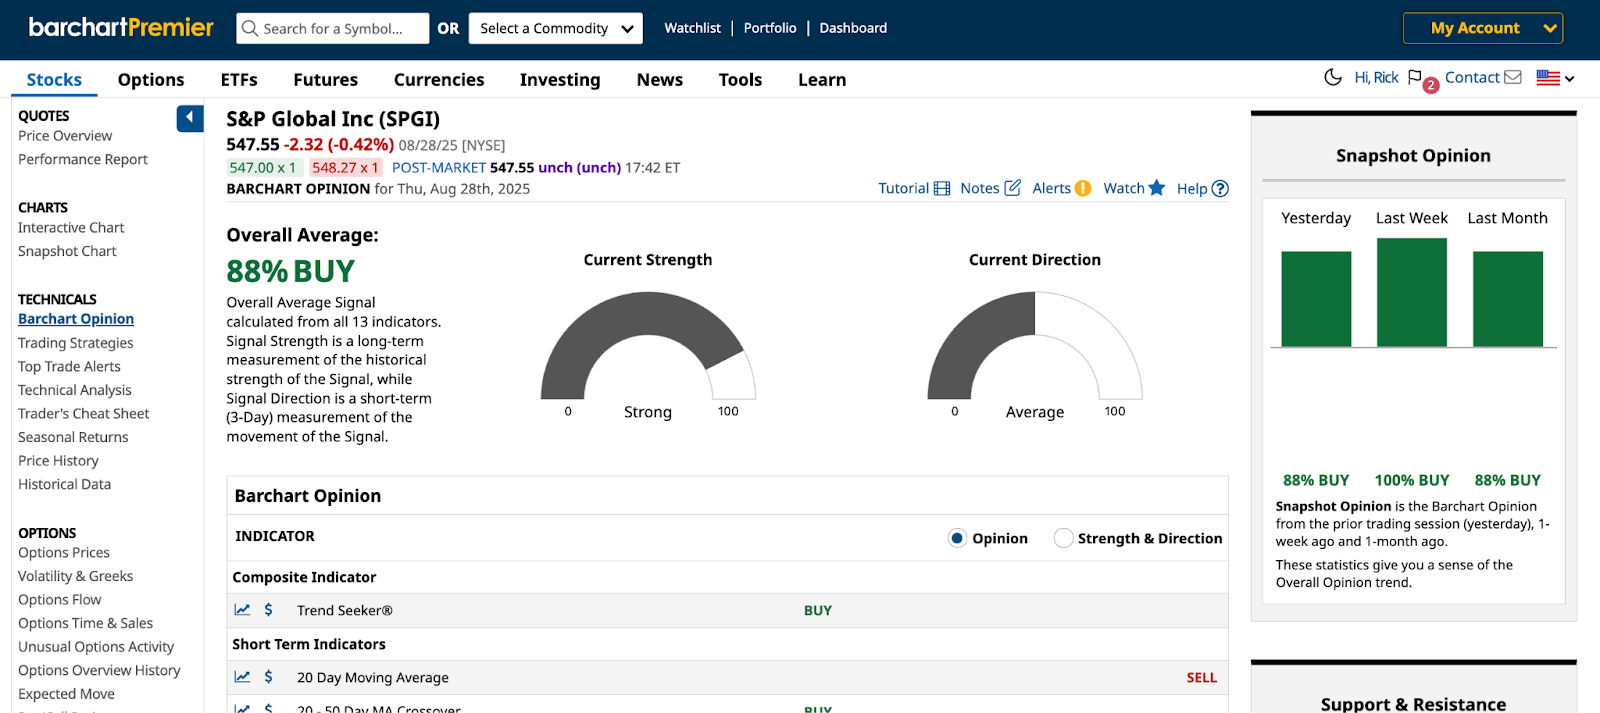The height and width of the screenshot is (713, 1600).
Task: Open Expected Move link
Action: coord(66,694)
